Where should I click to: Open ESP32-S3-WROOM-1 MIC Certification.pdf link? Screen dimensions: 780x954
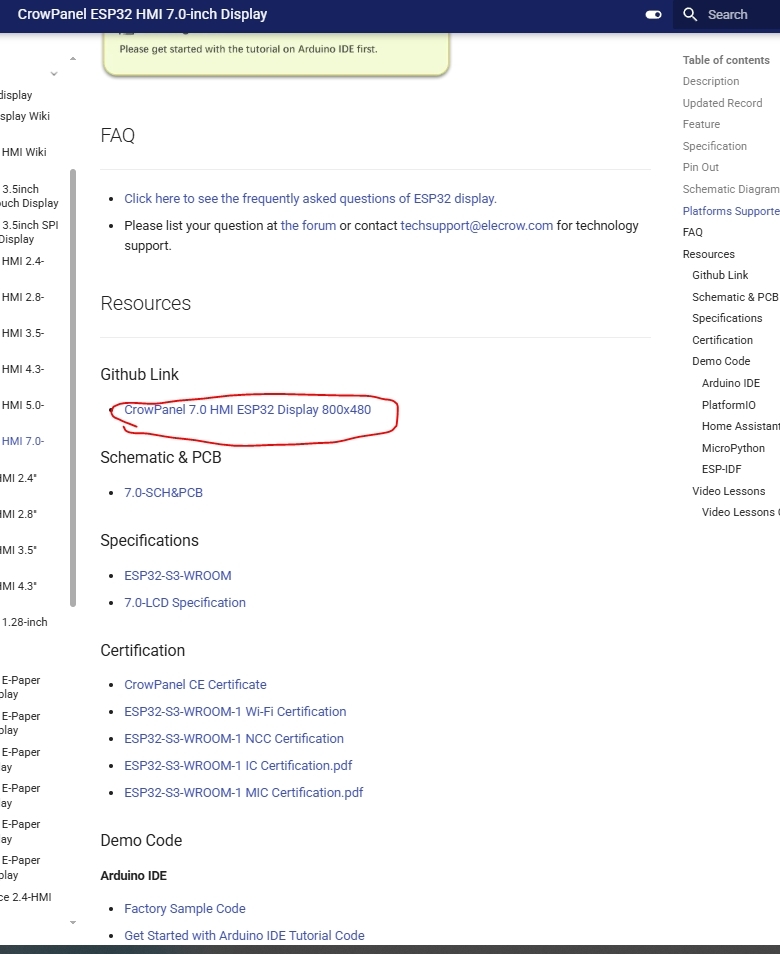point(243,792)
